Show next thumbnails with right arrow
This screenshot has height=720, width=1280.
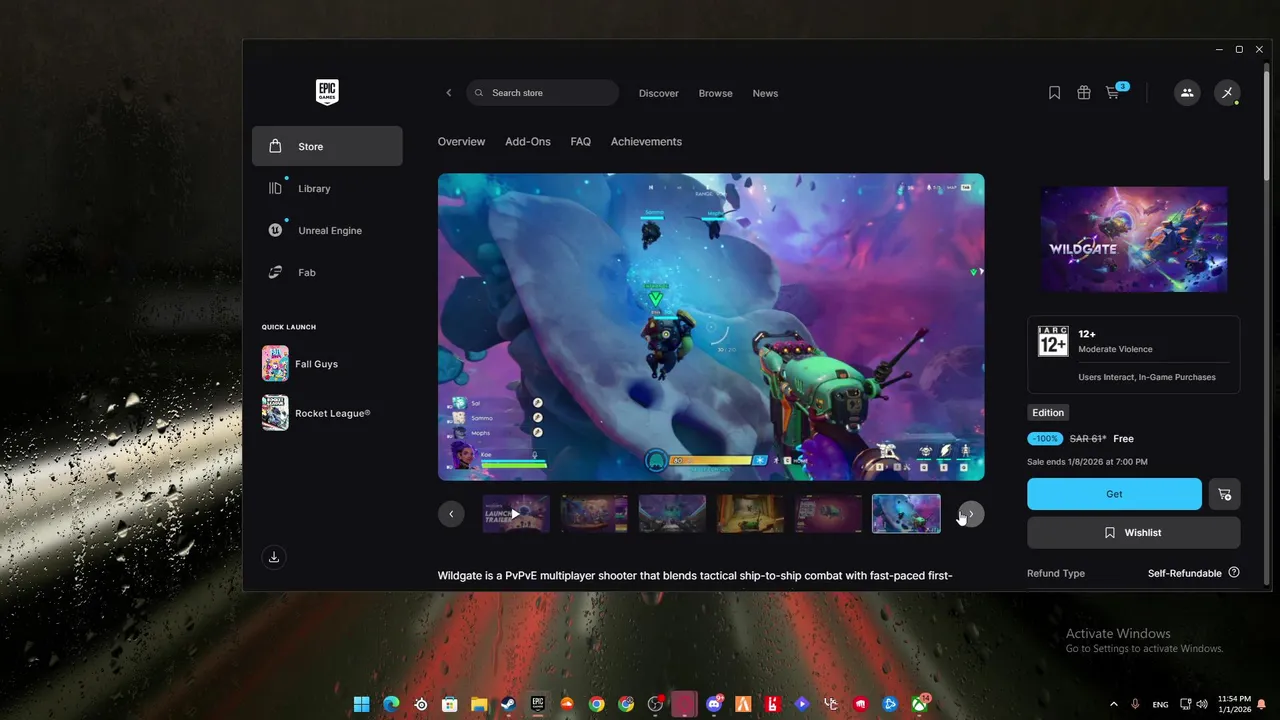point(971,514)
